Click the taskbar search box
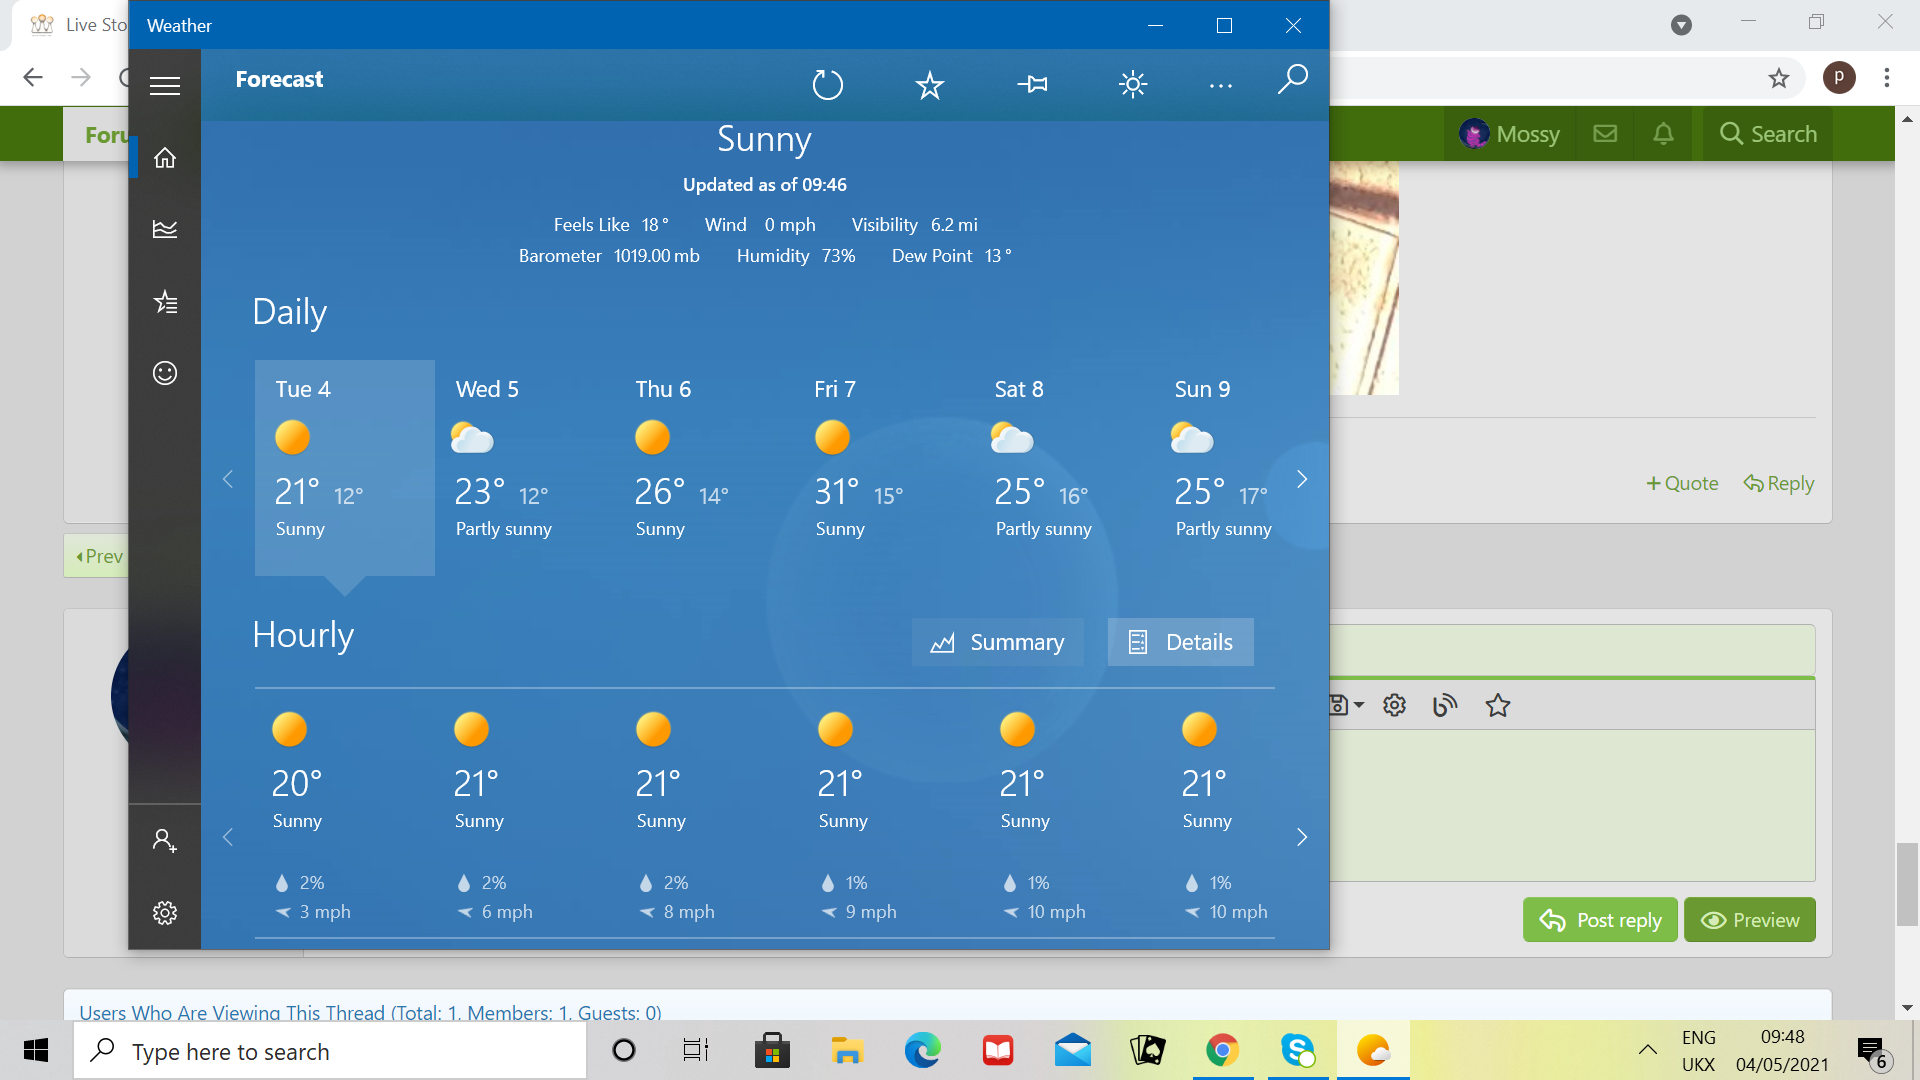The height and width of the screenshot is (1080, 1920). coord(330,1051)
